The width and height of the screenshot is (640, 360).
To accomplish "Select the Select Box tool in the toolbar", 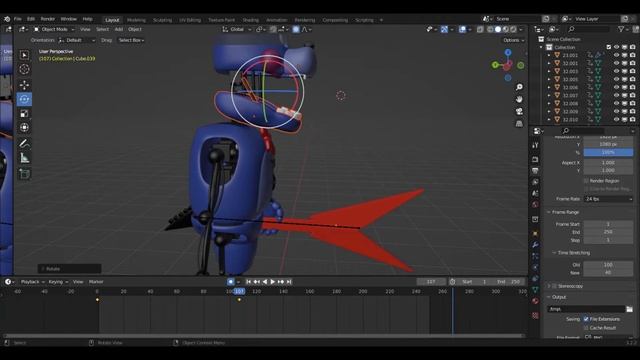I will 24,55.
